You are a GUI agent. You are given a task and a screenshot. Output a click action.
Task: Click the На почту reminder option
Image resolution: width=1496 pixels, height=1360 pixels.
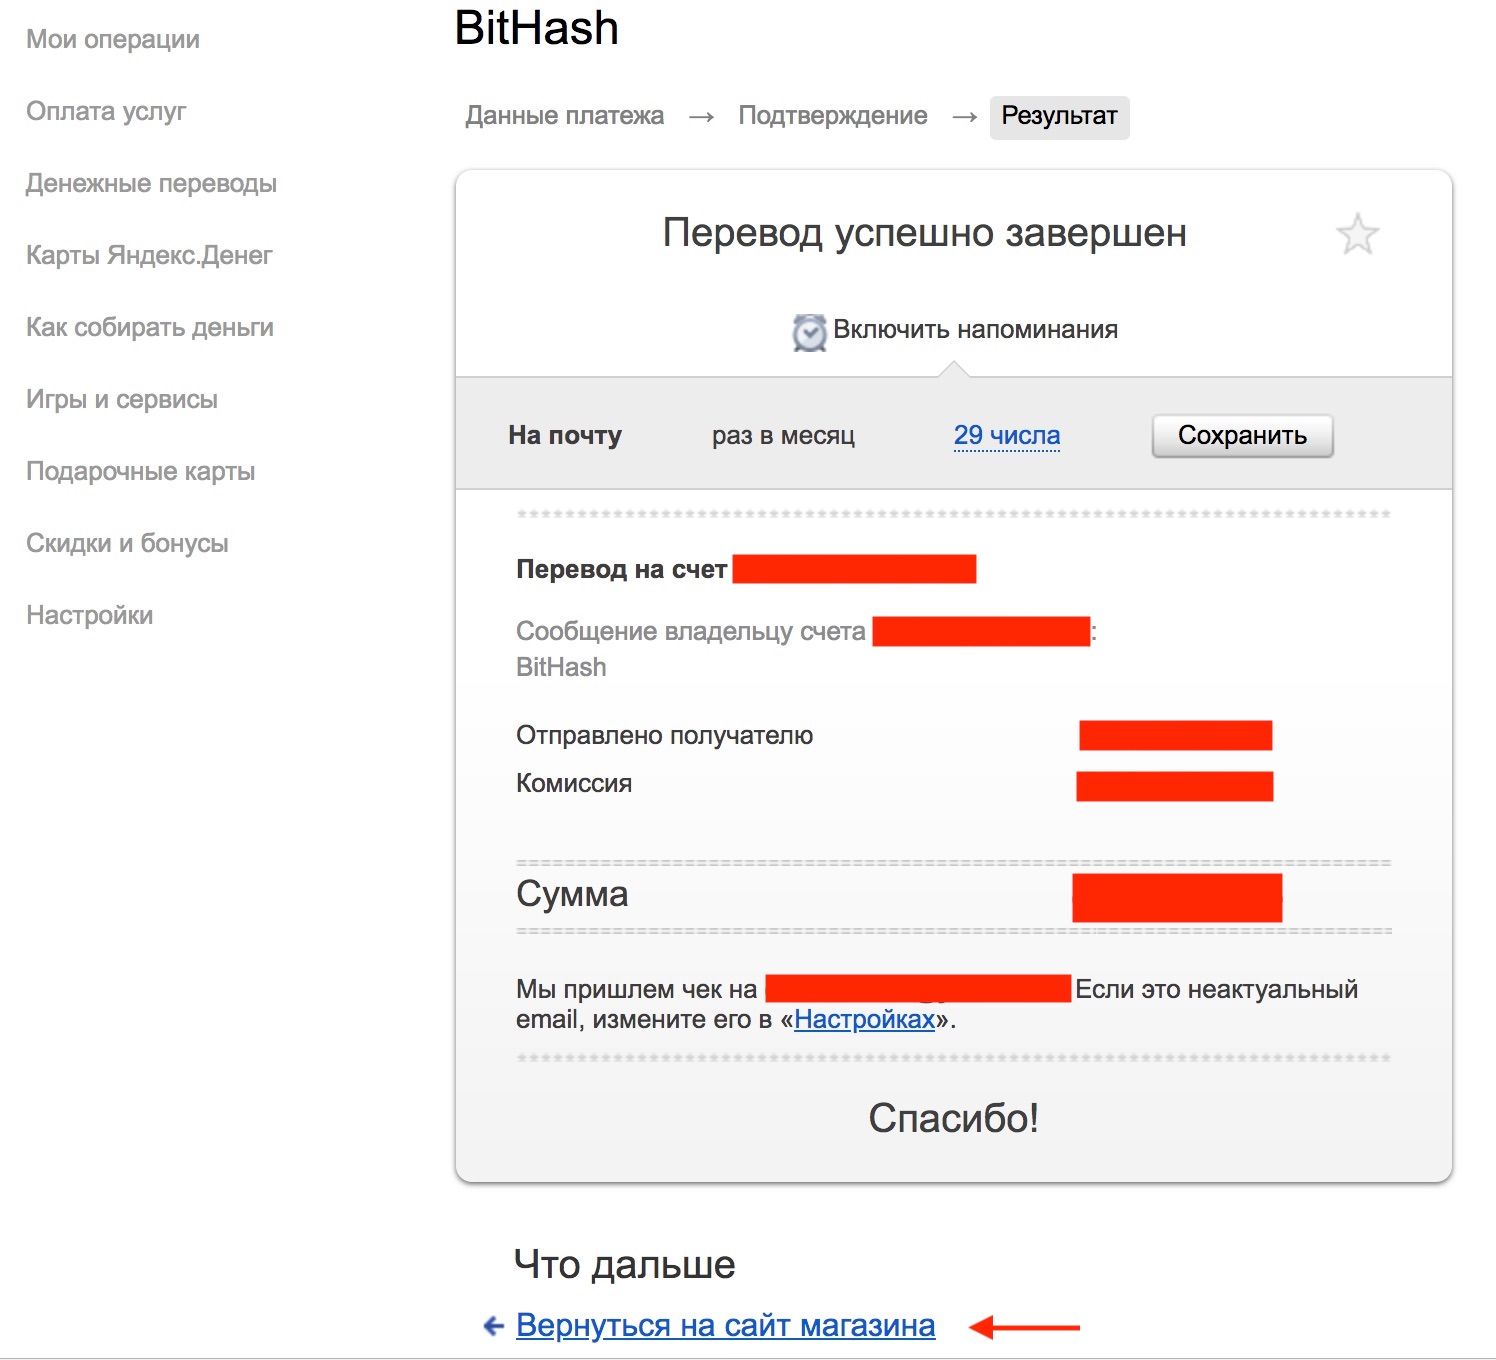coord(565,435)
